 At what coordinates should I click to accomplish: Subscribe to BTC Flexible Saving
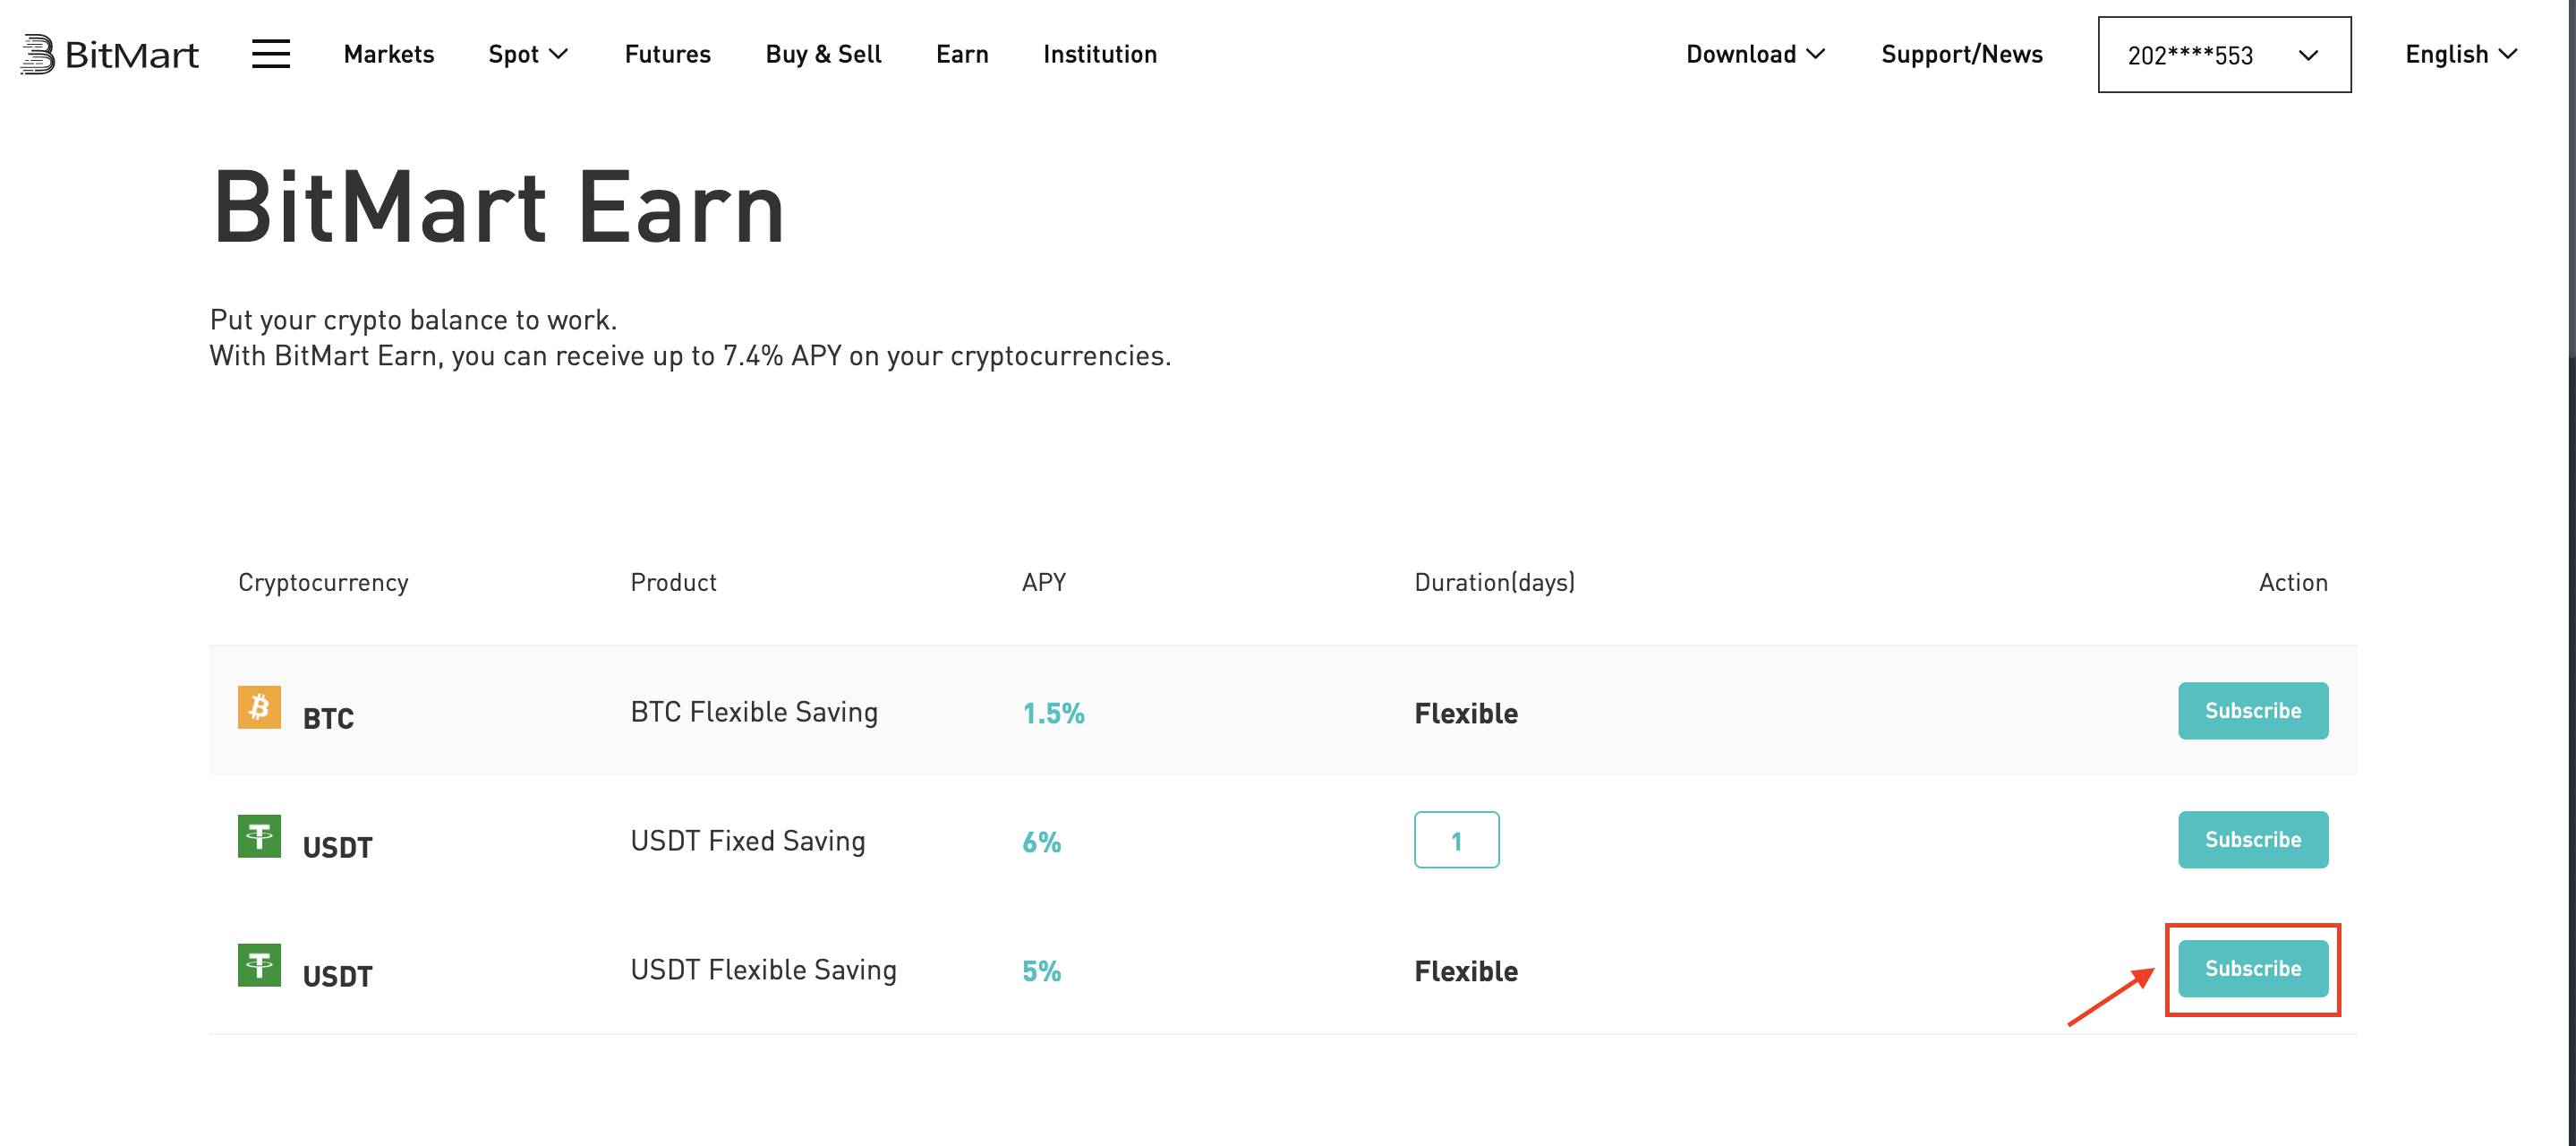(2253, 711)
